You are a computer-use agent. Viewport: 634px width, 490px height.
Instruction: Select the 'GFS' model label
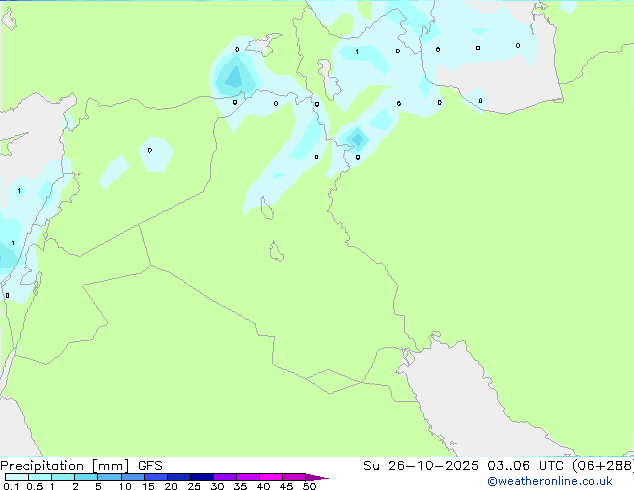point(150,466)
